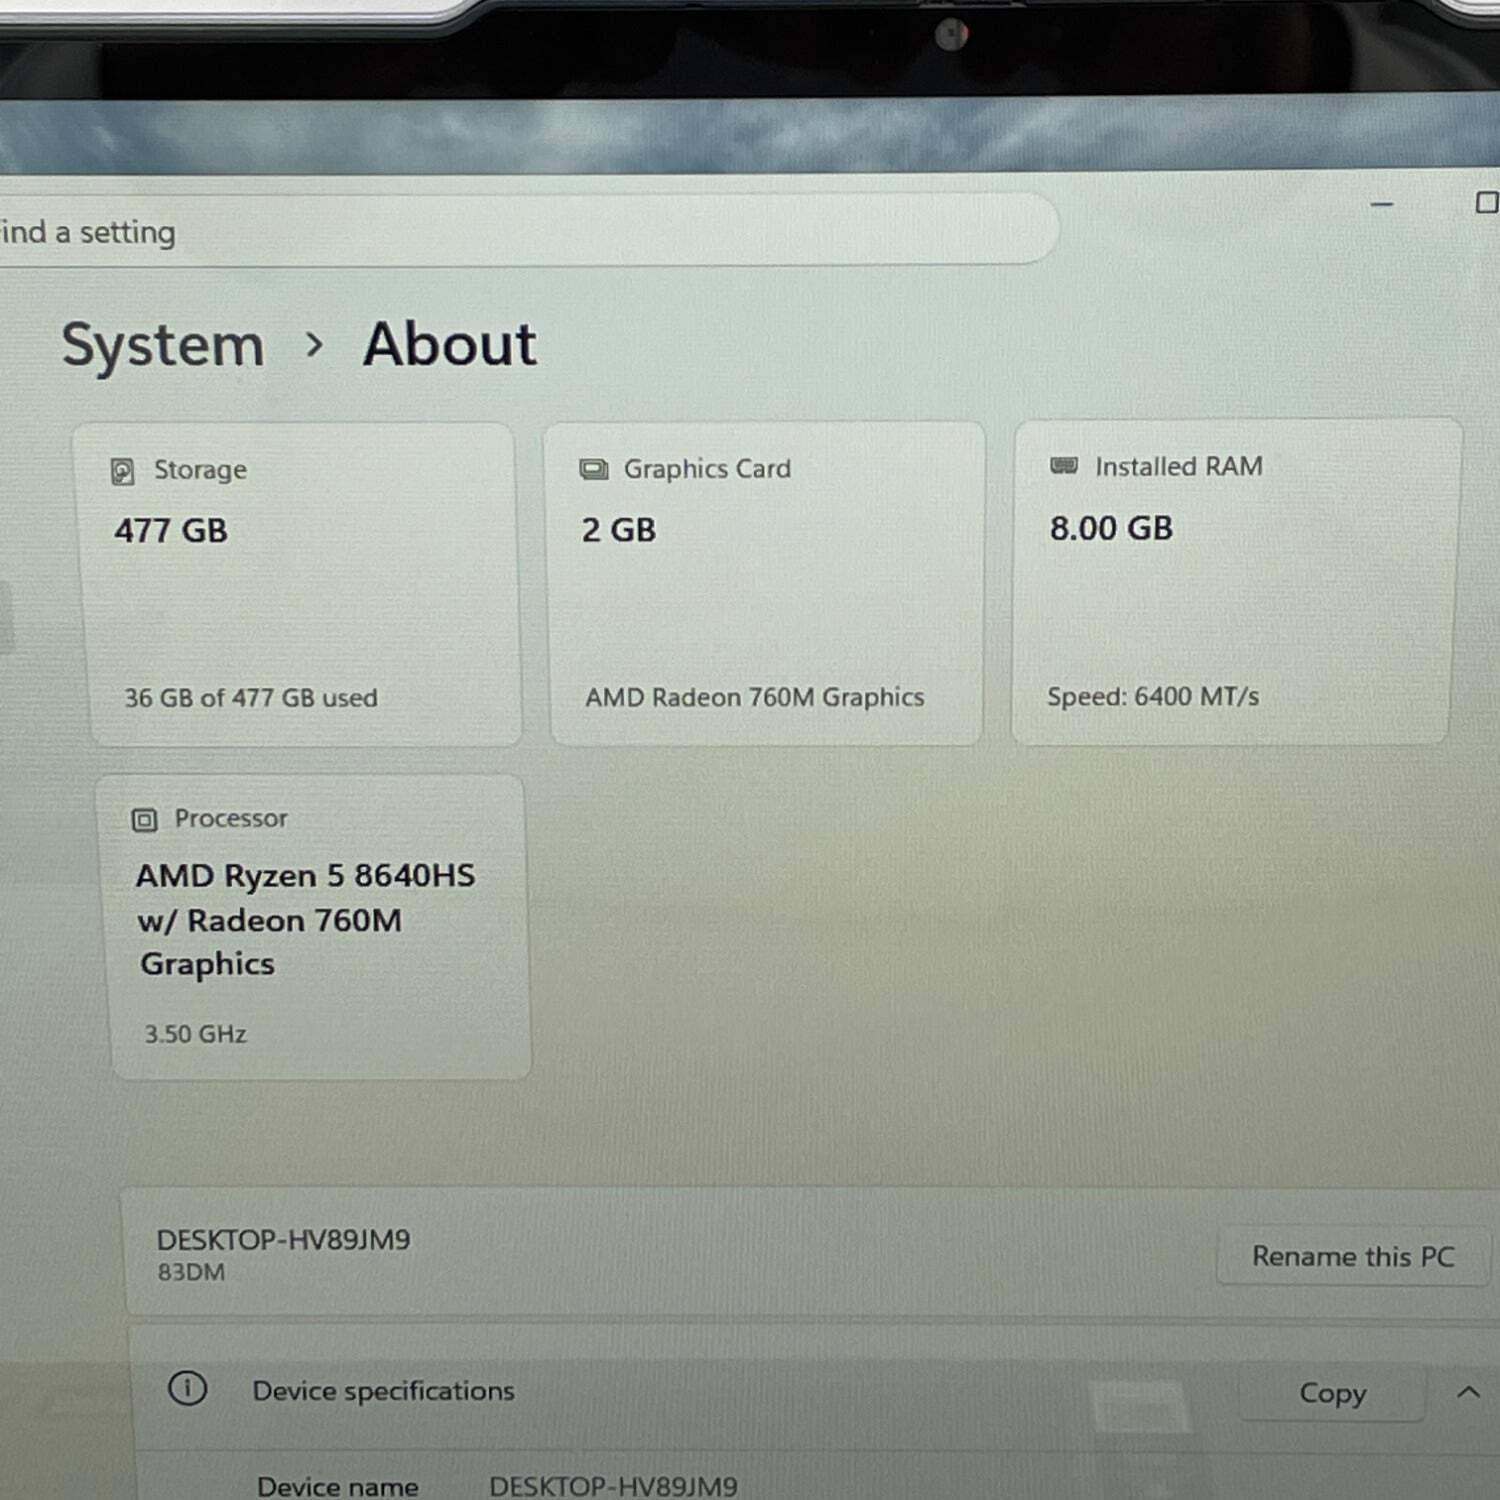
Task: Click the DESKTOP-HV89JM9 PC name heading
Action: click(x=284, y=1240)
